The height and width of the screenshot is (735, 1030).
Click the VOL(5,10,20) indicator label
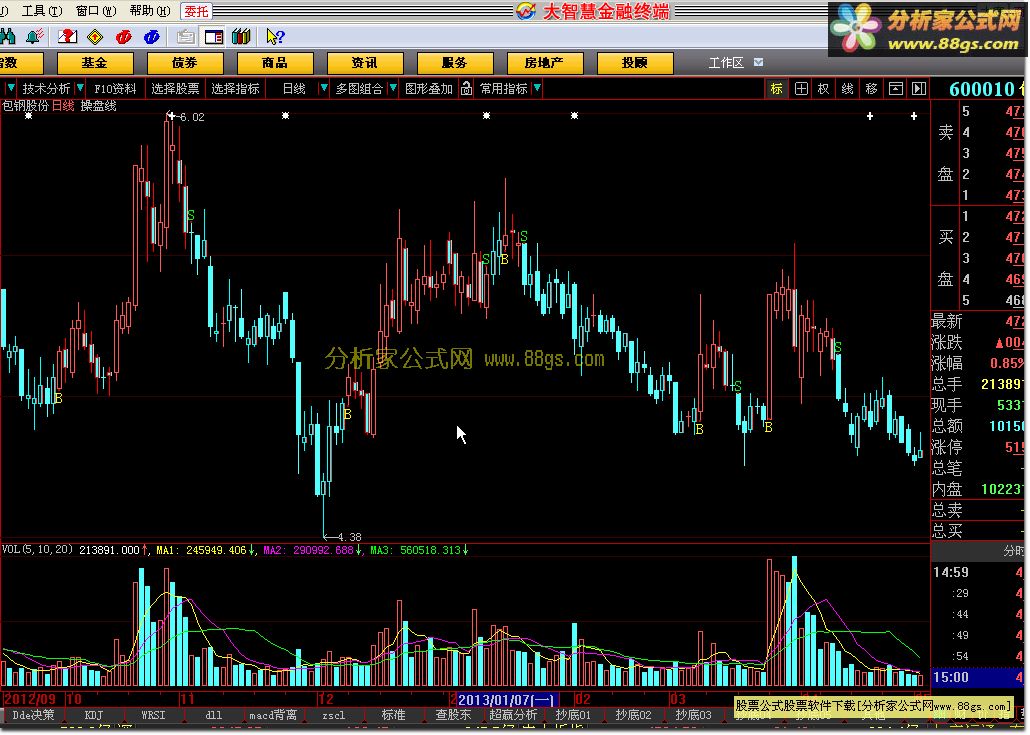click(x=37, y=549)
